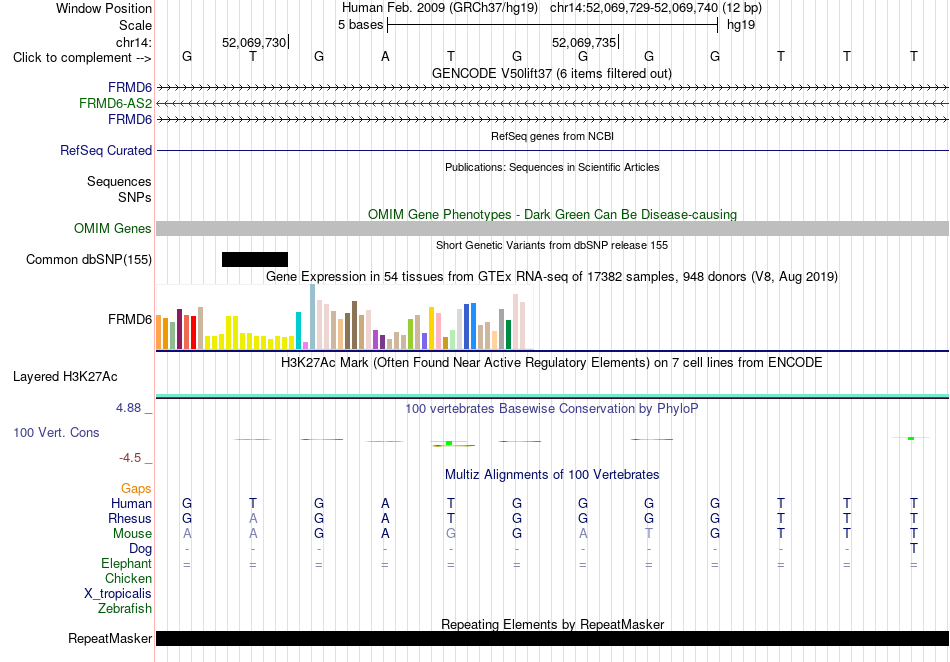Click the Mouse alignment row label
This screenshot has width=950, height=662.
(132, 534)
